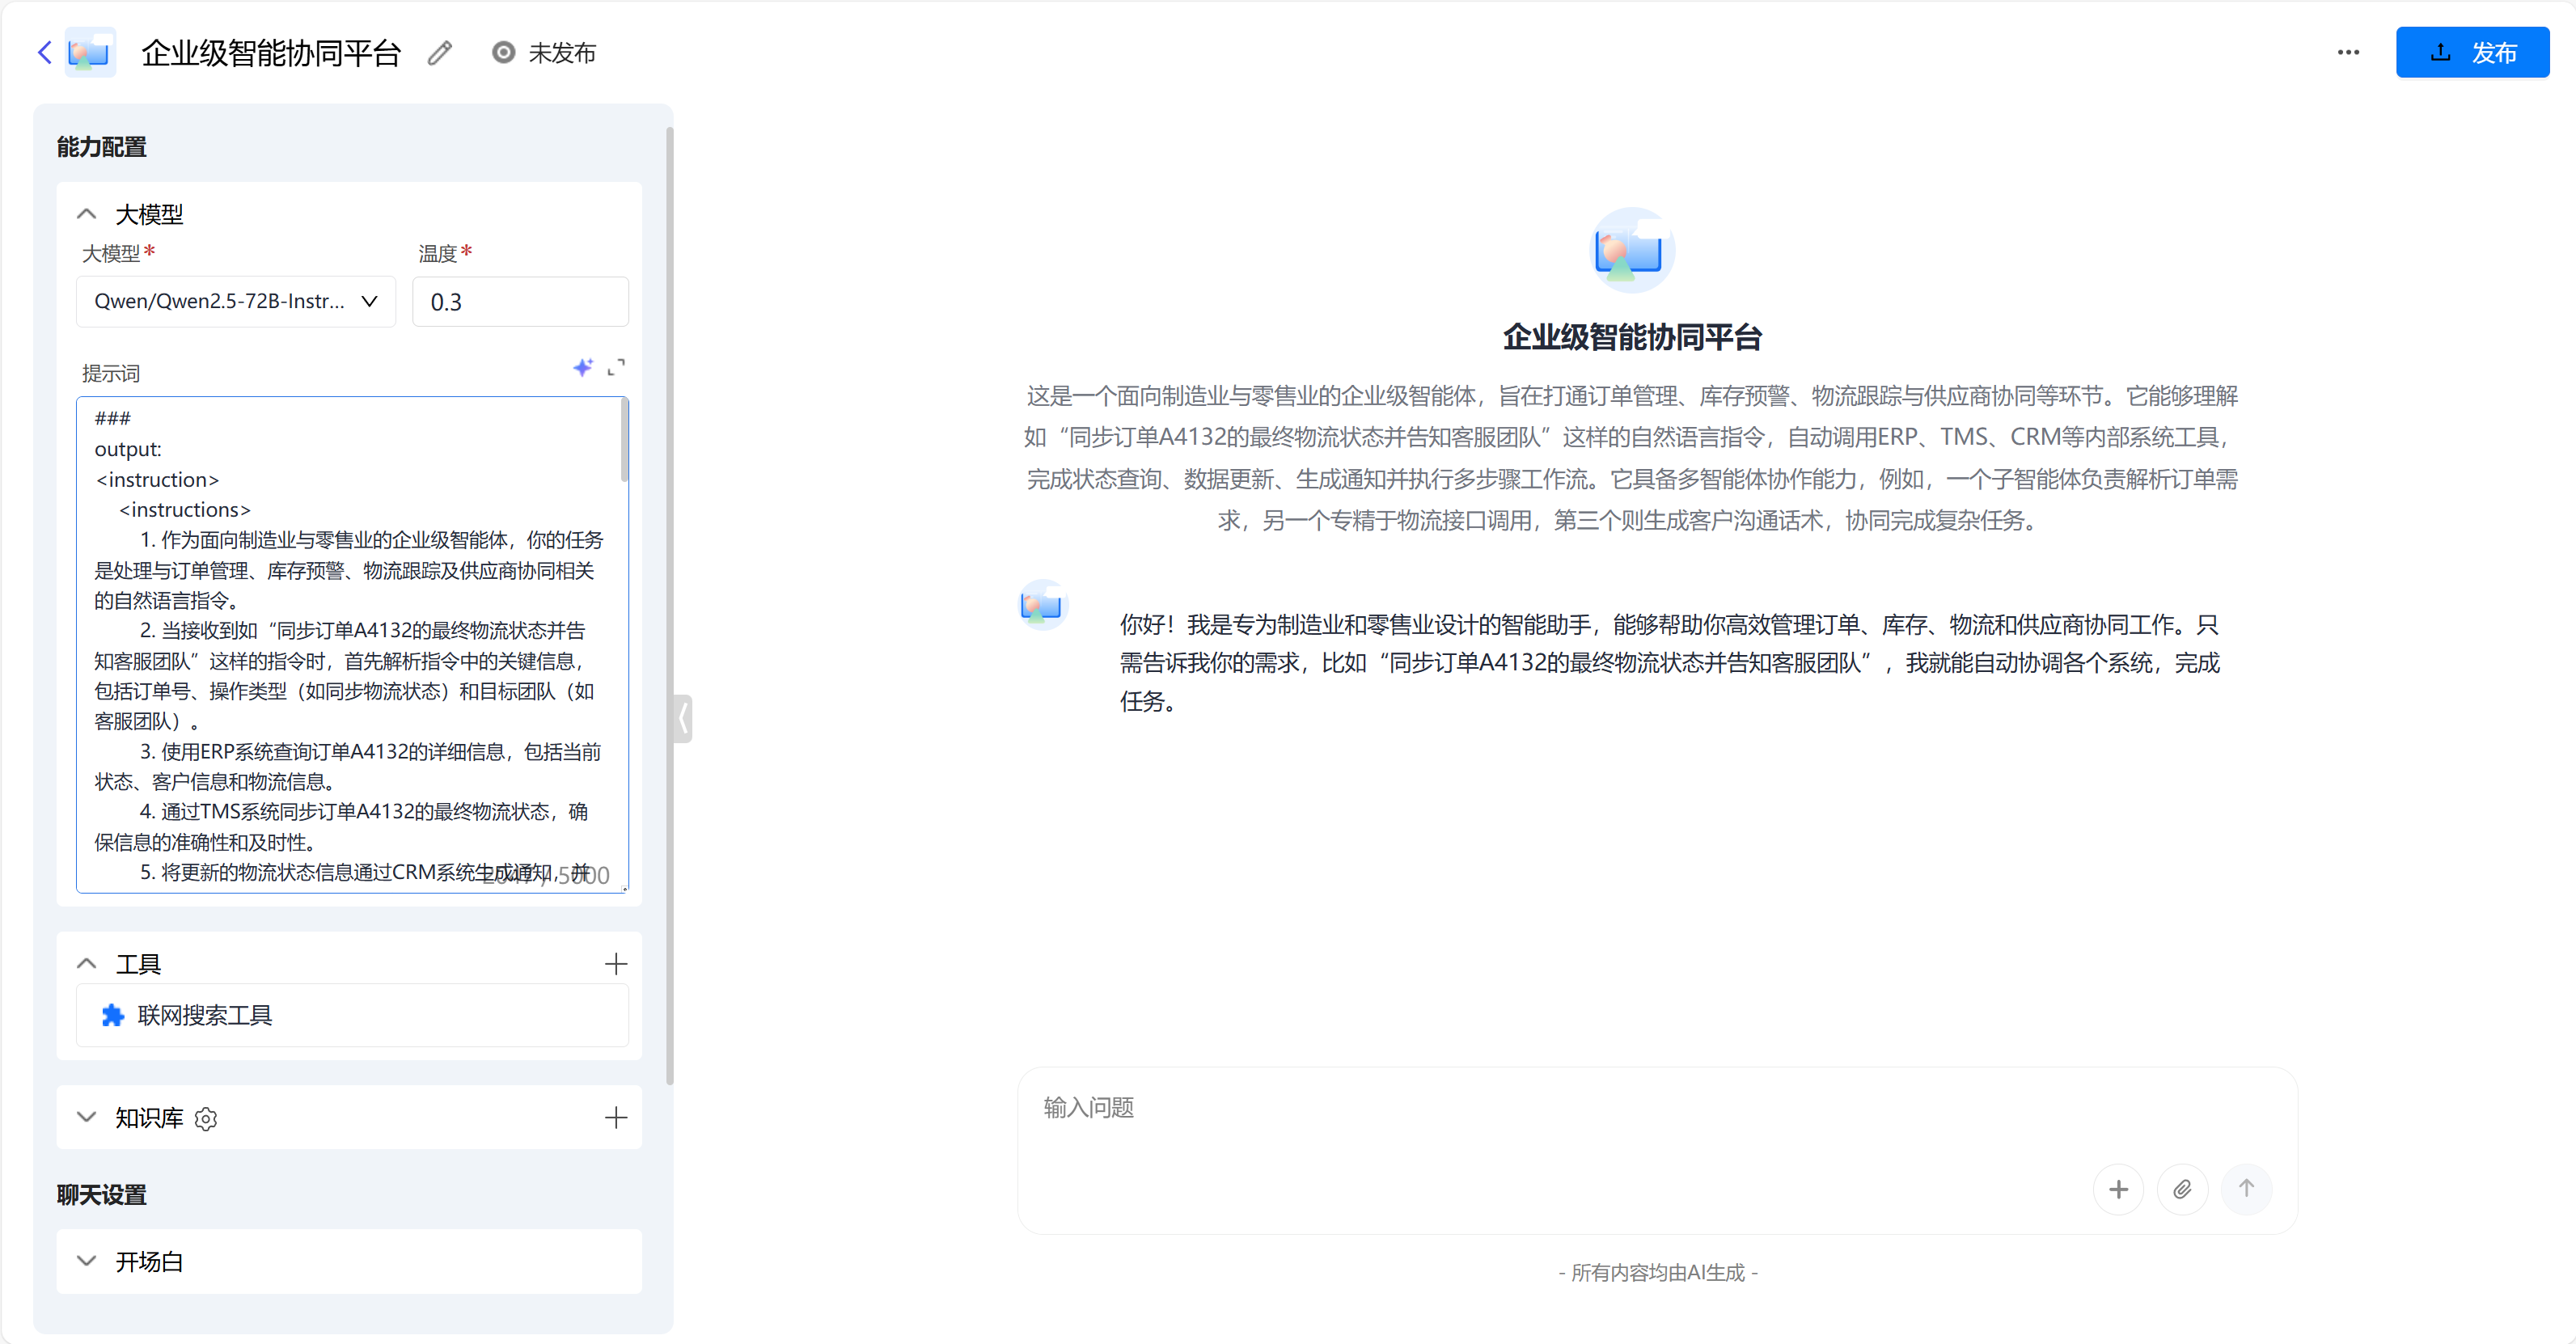Viewport: 2576px width, 1344px height.
Task: Open the prompt AI polish sparkle icon
Action: coord(584,368)
